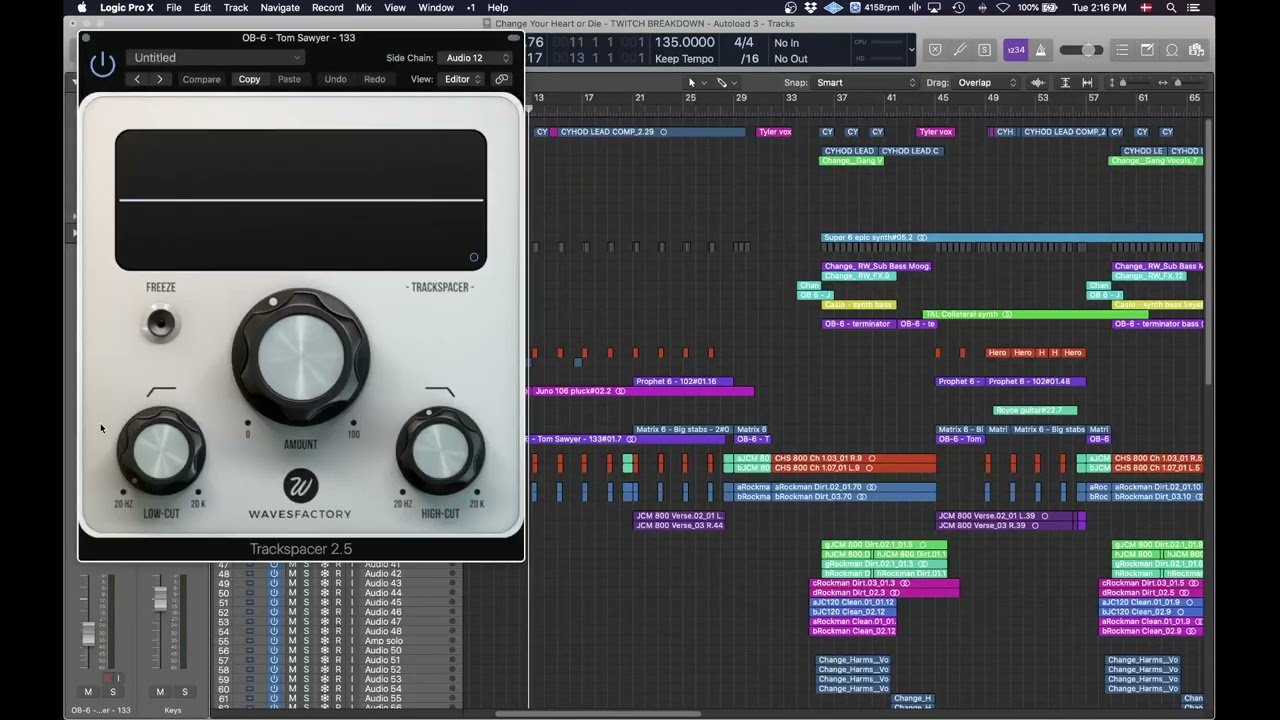Open the Note Pads button
Image resolution: width=1280 pixels, height=720 pixels.
(1147, 50)
